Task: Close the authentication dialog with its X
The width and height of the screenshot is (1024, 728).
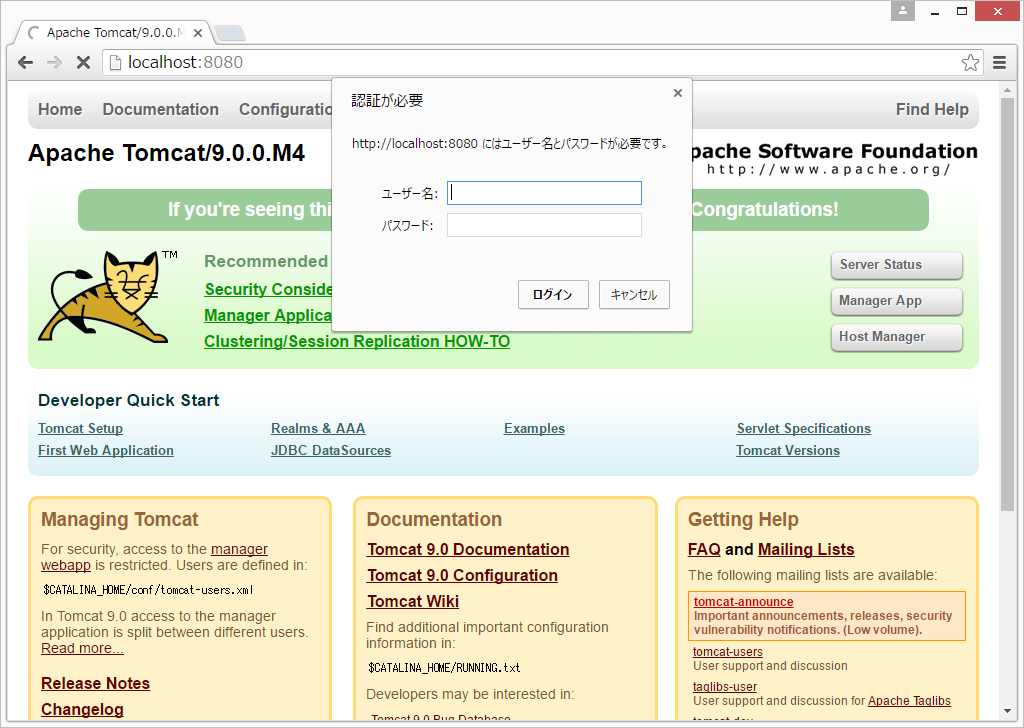Action: click(x=678, y=92)
